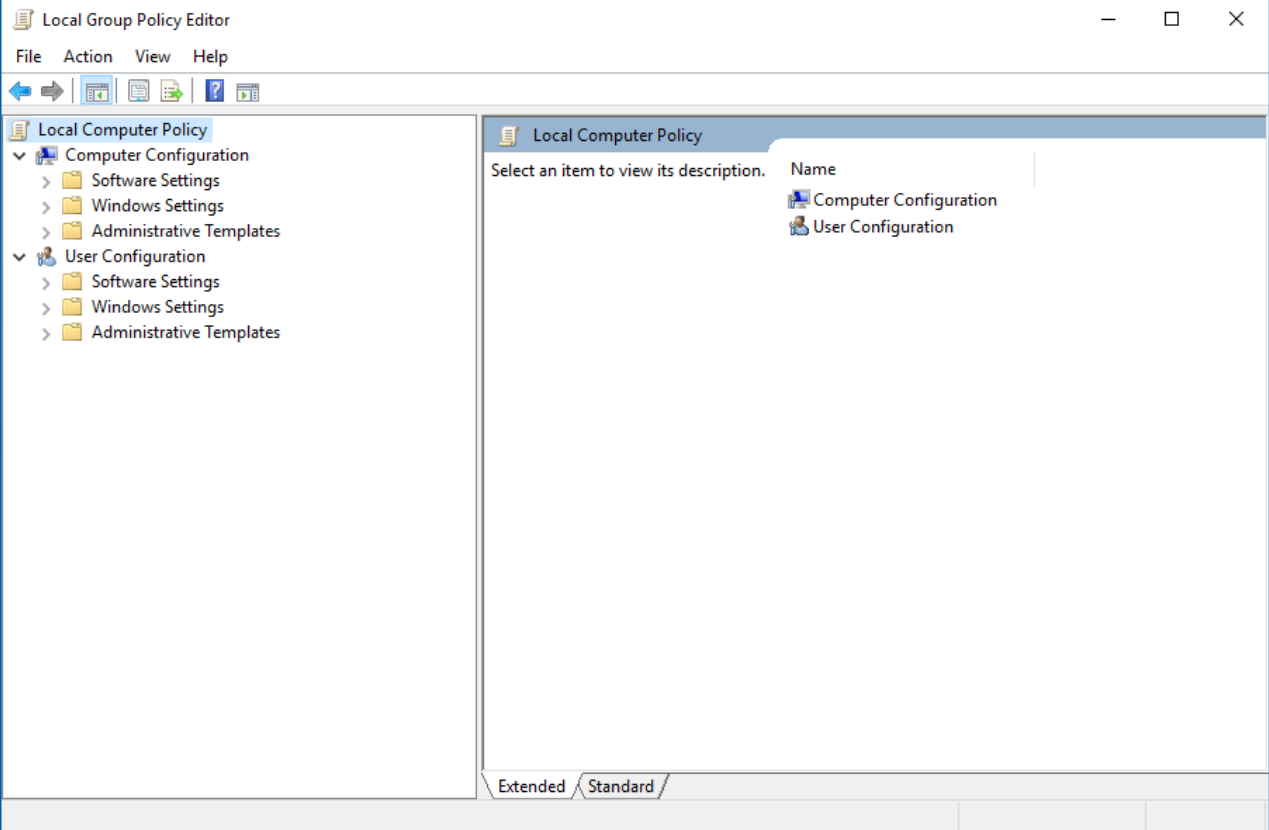The image size is (1269, 830).
Task: Select Administrative Templates text under User Configuration
Action: click(186, 332)
